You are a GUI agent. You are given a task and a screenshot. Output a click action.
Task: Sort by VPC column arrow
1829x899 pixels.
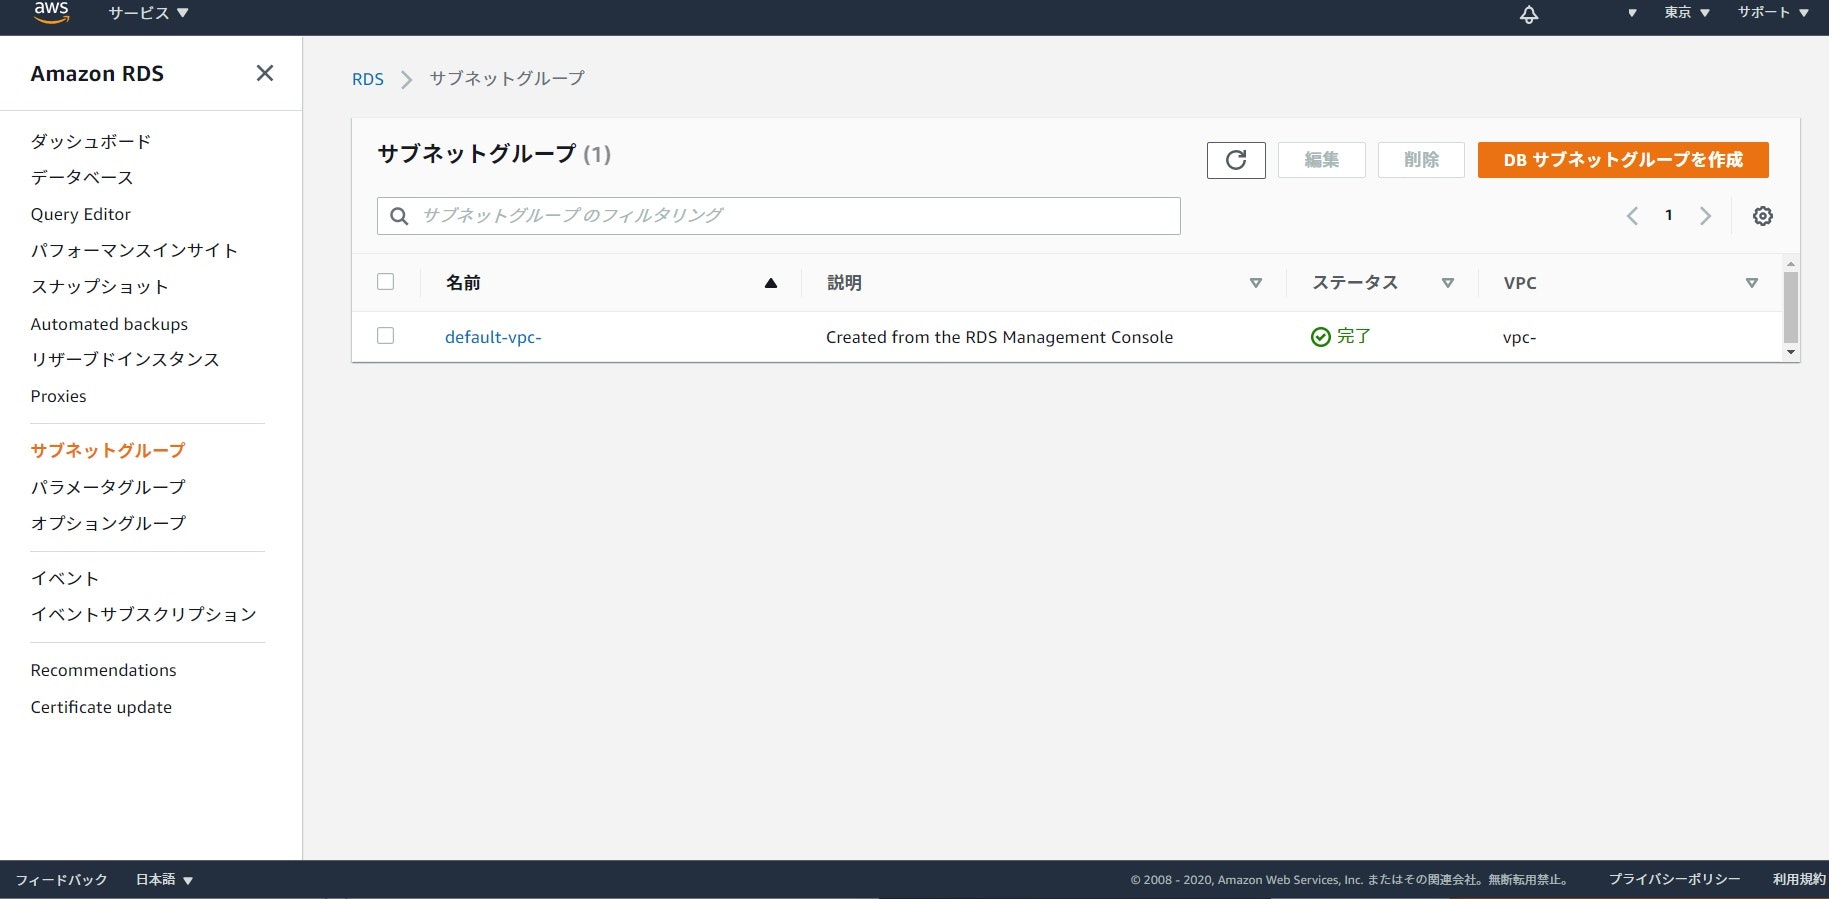click(1752, 283)
